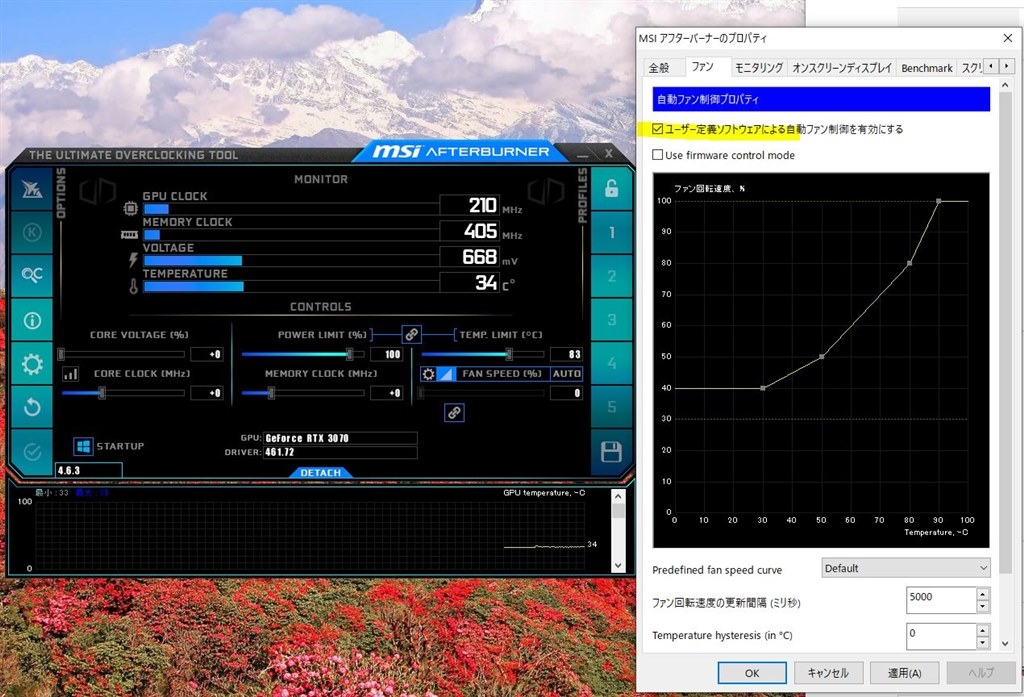Increase fan speed update interval spinner
The height and width of the screenshot is (697, 1024).
982,593
